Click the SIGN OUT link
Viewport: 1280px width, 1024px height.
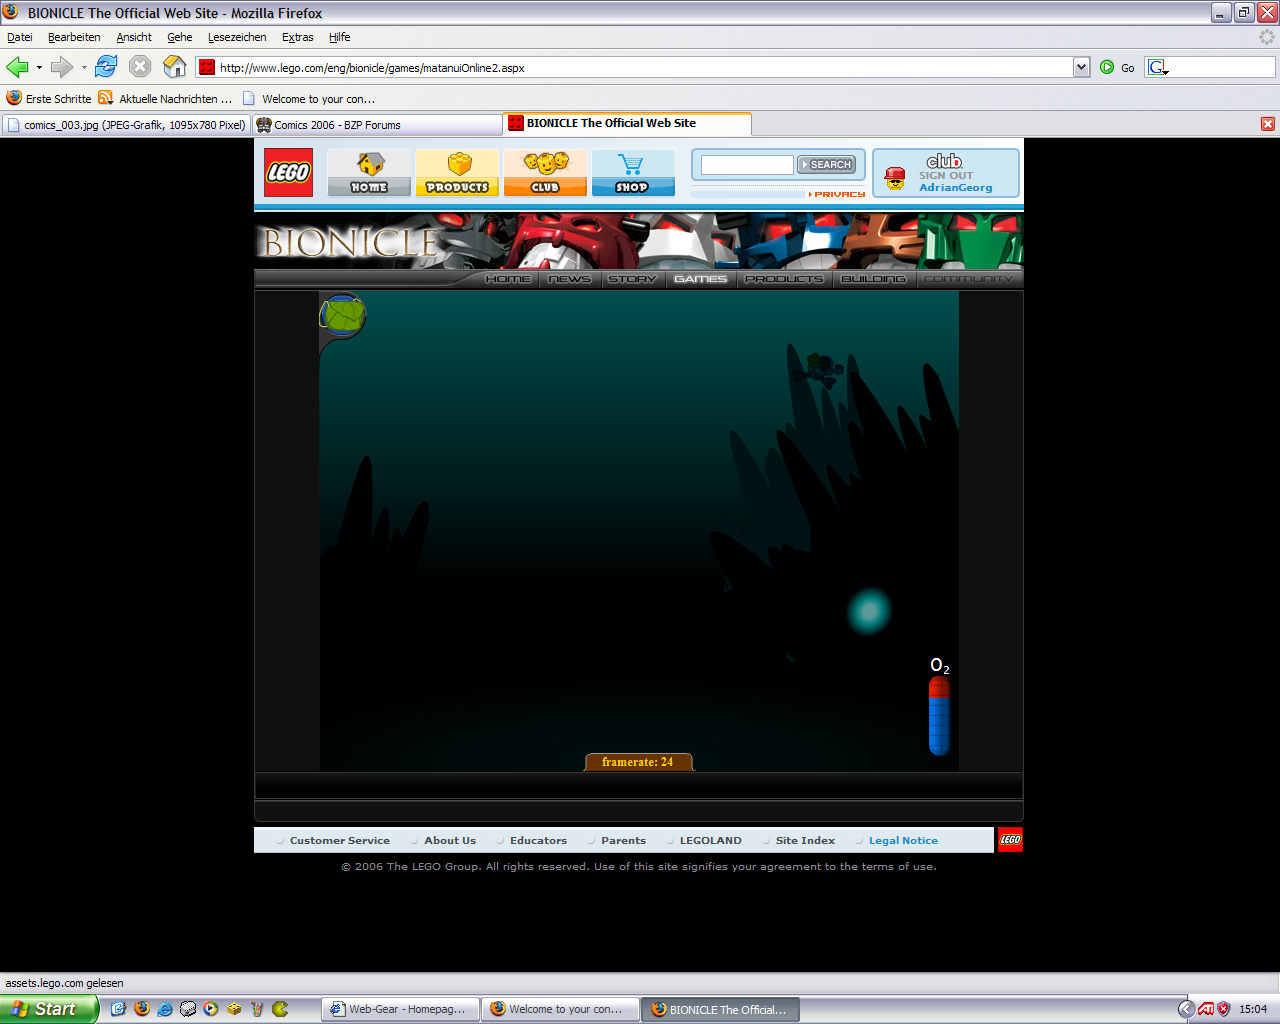(x=946, y=175)
